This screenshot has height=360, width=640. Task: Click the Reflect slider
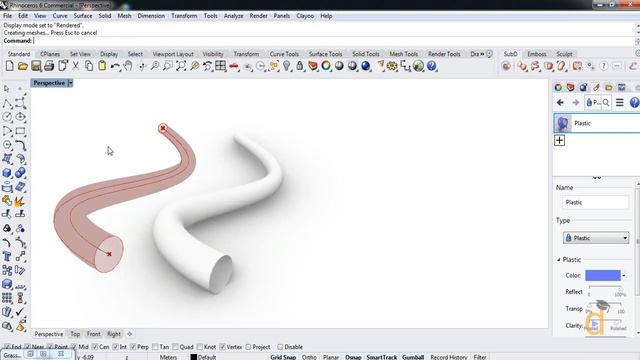point(606,289)
